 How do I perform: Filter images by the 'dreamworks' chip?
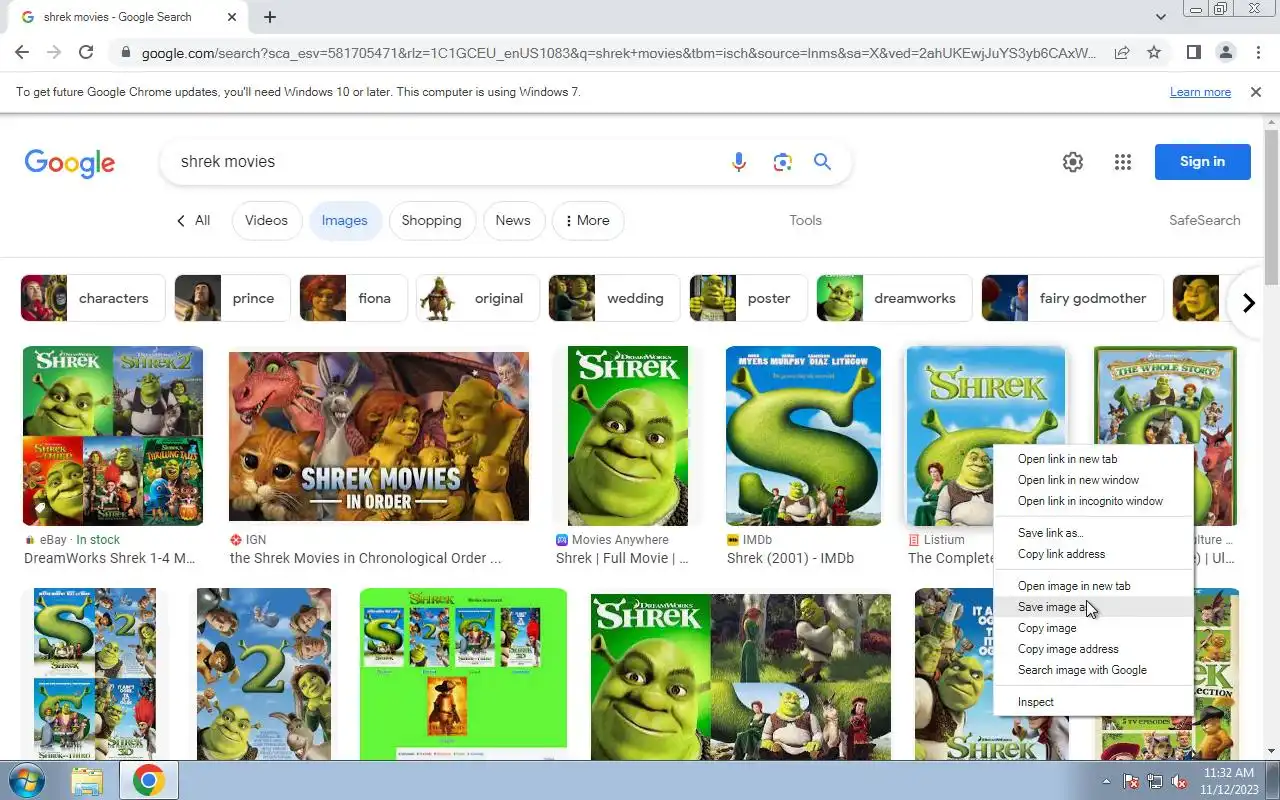pos(894,298)
